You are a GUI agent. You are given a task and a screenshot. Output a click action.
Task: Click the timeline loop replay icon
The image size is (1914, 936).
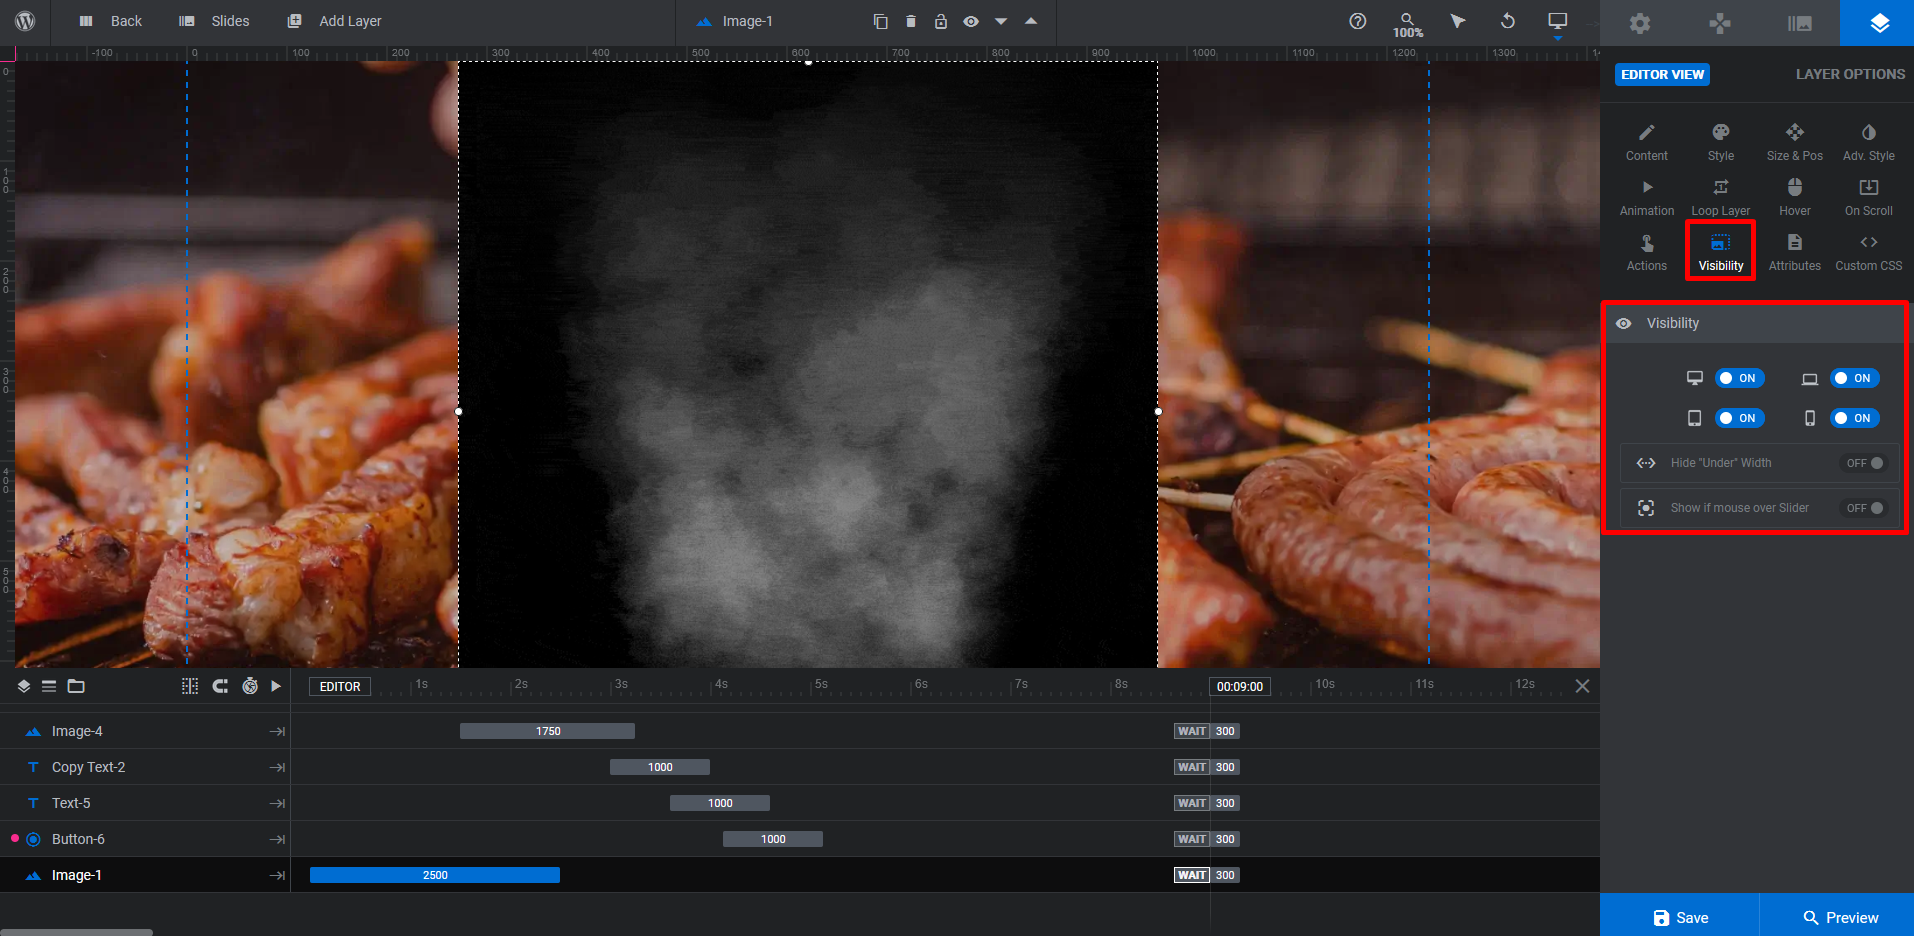pyautogui.click(x=220, y=686)
